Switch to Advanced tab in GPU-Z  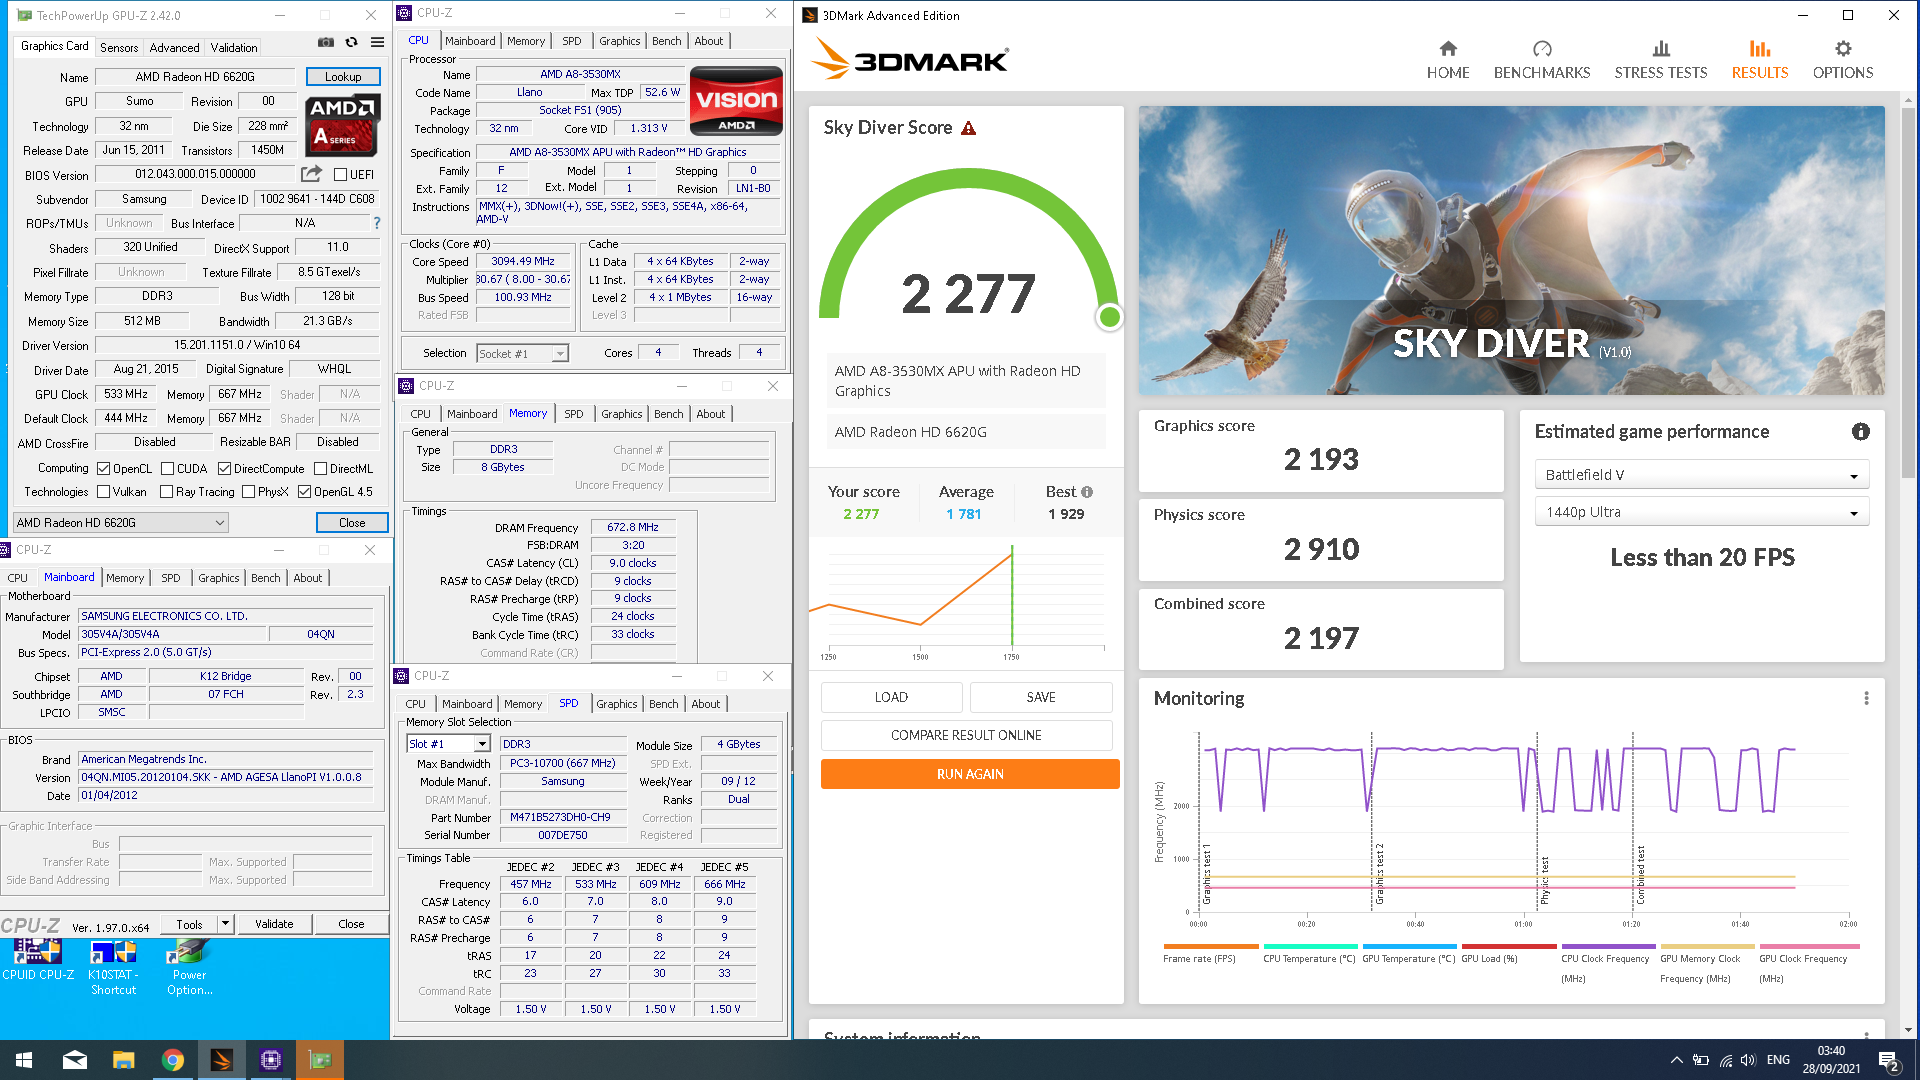pos(174,48)
